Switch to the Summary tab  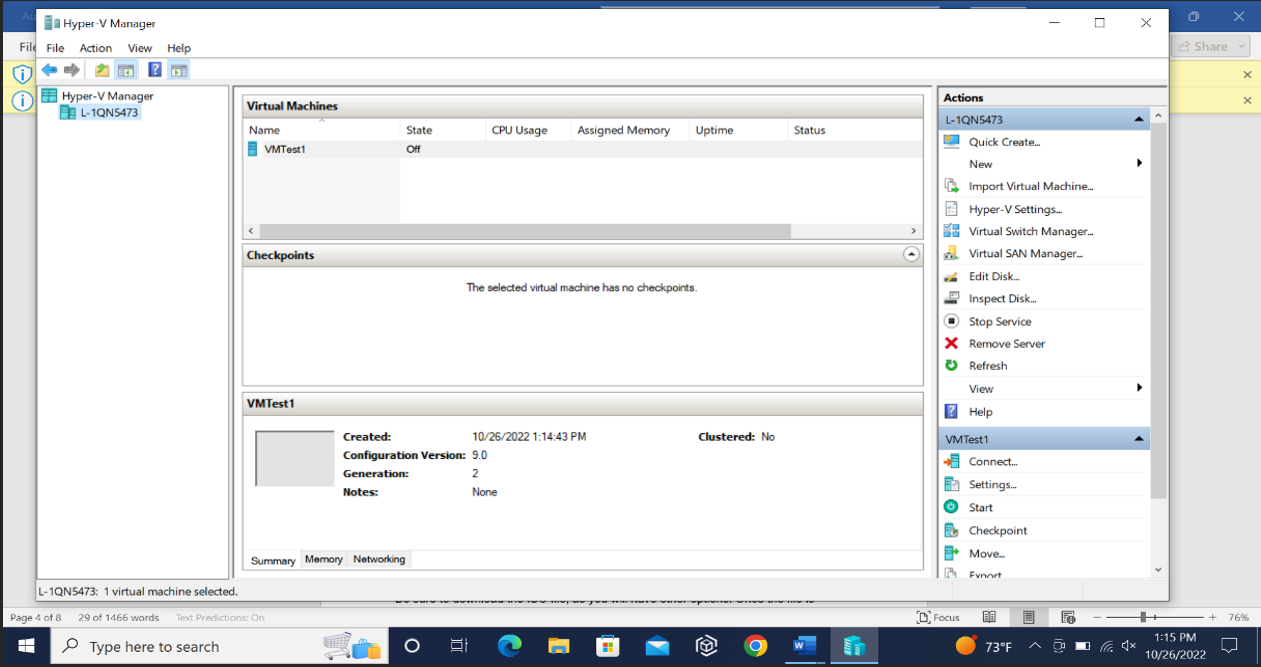pyautogui.click(x=273, y=560)
